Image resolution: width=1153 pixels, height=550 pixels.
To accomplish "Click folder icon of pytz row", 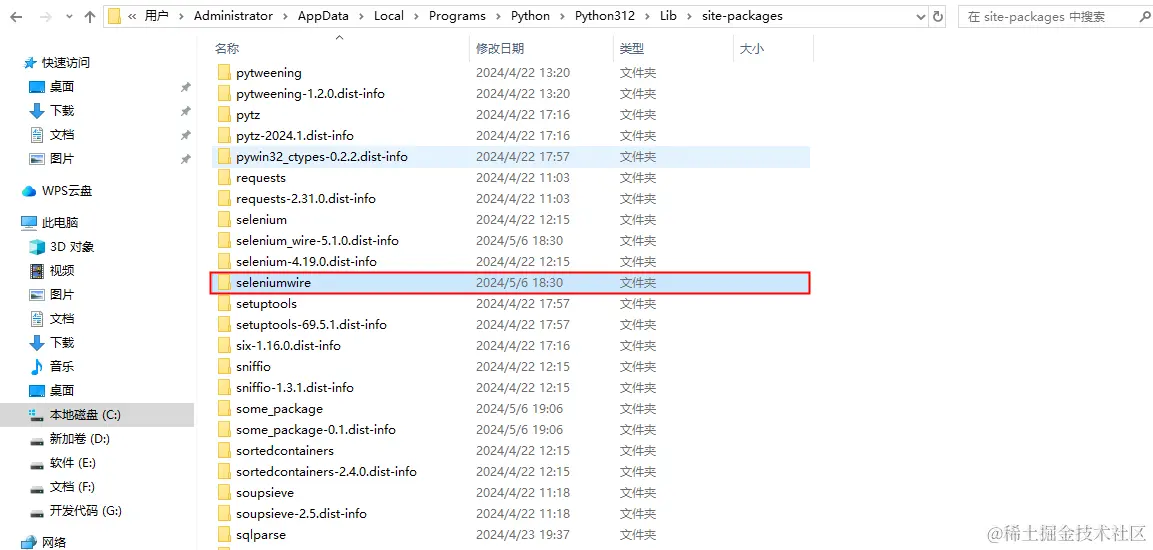I will tap(224, 115).
